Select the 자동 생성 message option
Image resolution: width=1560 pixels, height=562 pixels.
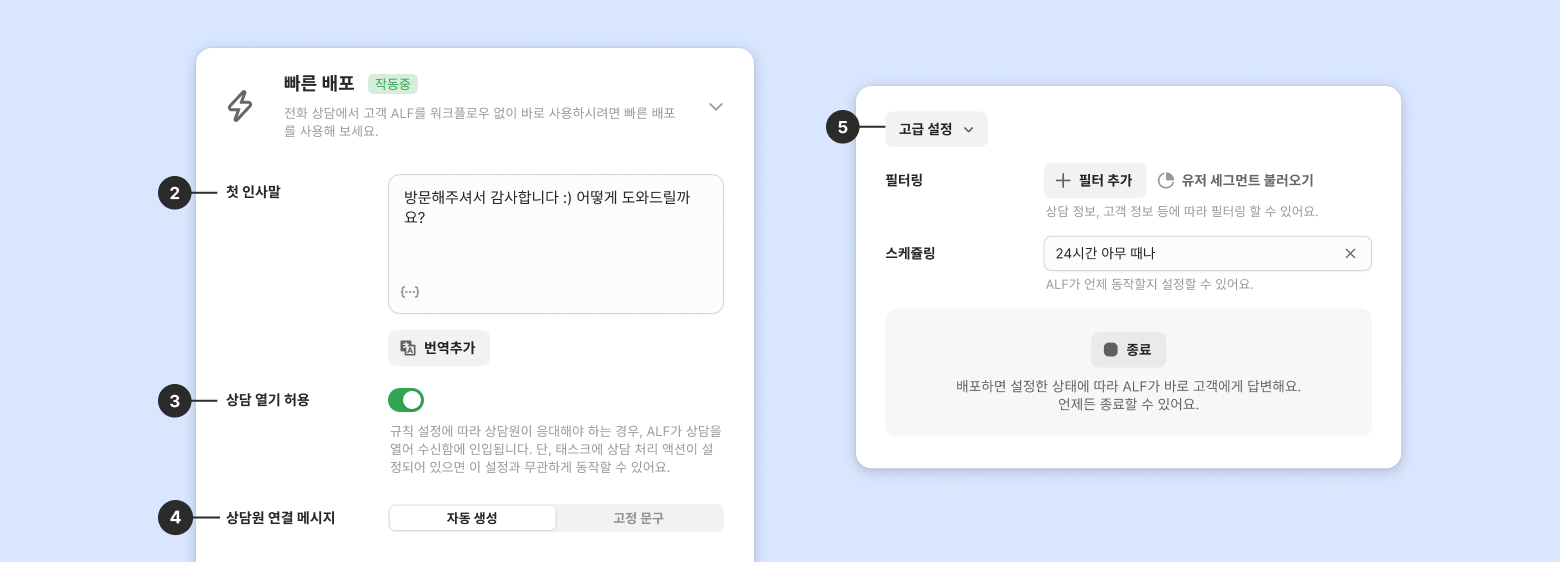[x=472, y=518]
